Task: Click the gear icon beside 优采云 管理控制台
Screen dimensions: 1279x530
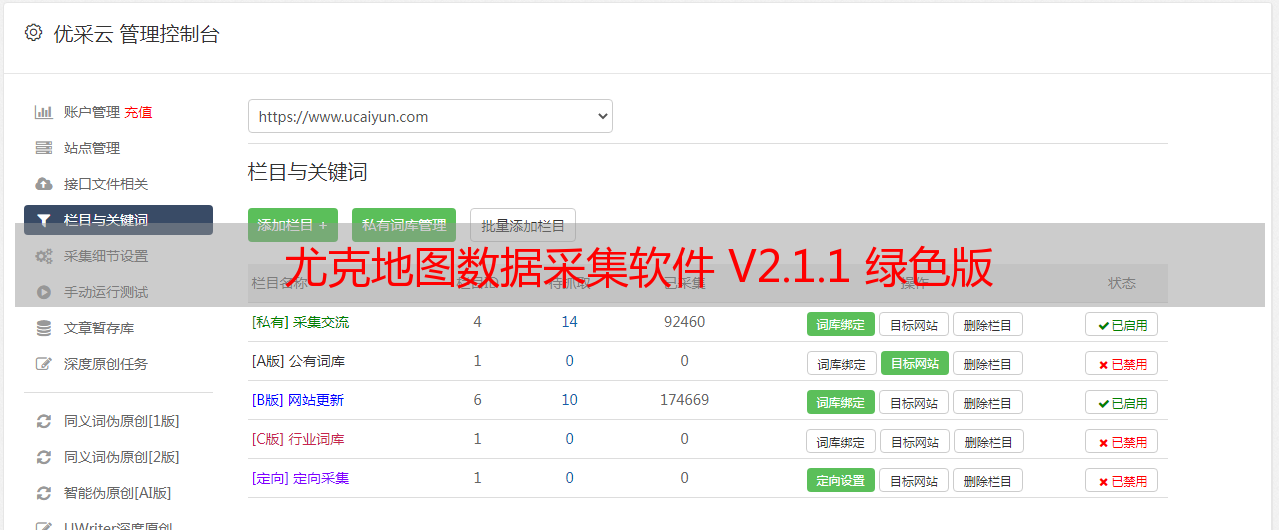Action: click(x=33, y=33)
